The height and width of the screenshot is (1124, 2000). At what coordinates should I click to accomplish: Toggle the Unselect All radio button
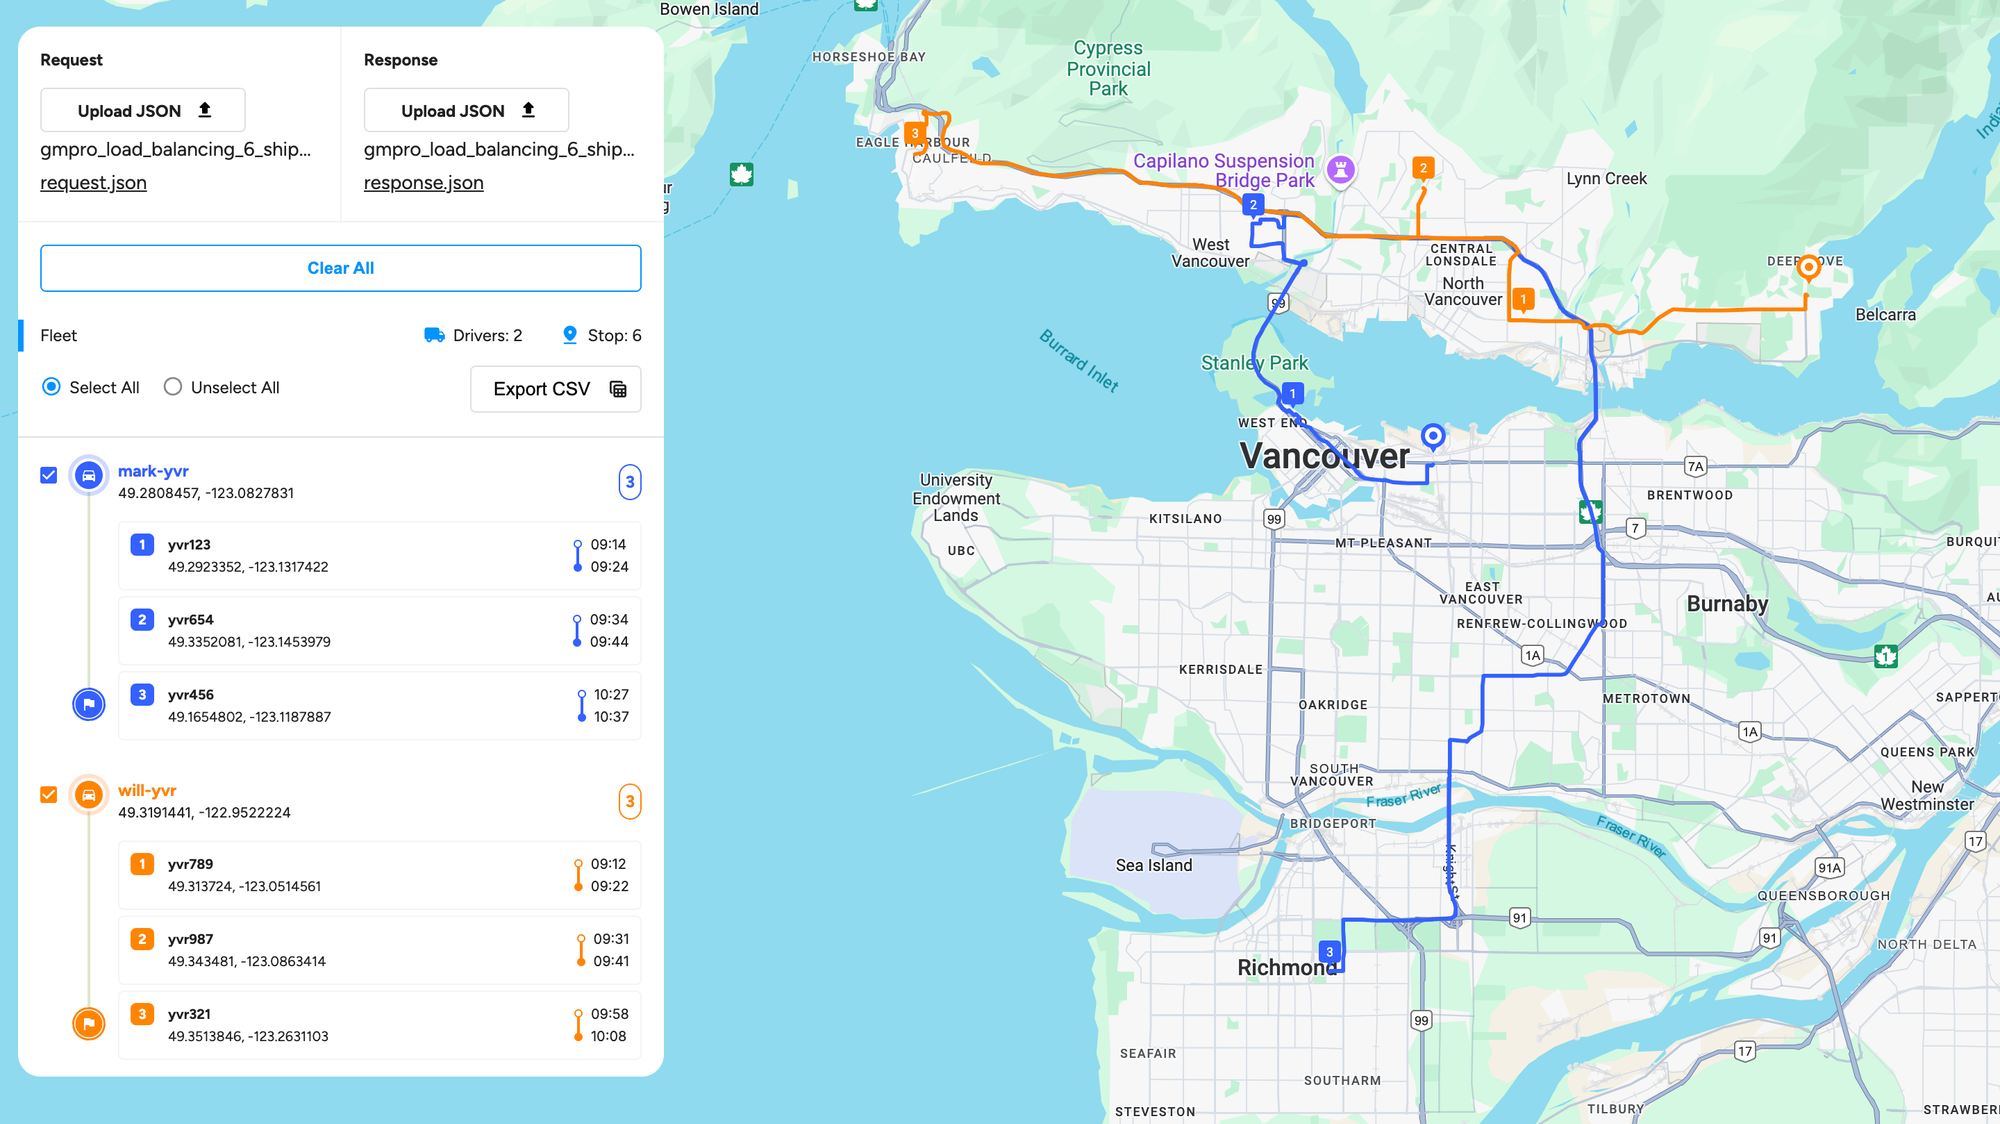tap(174, 386)
